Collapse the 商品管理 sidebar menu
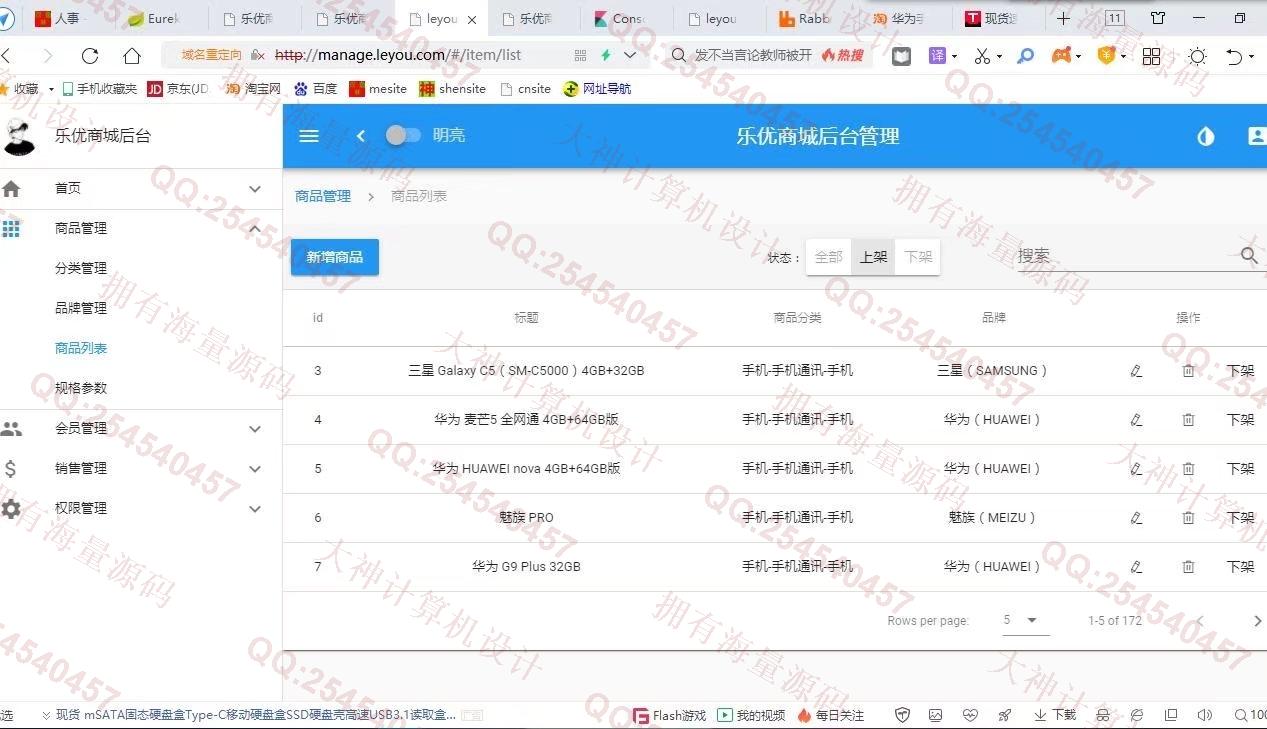1267x729 pixels. point(141,229)
